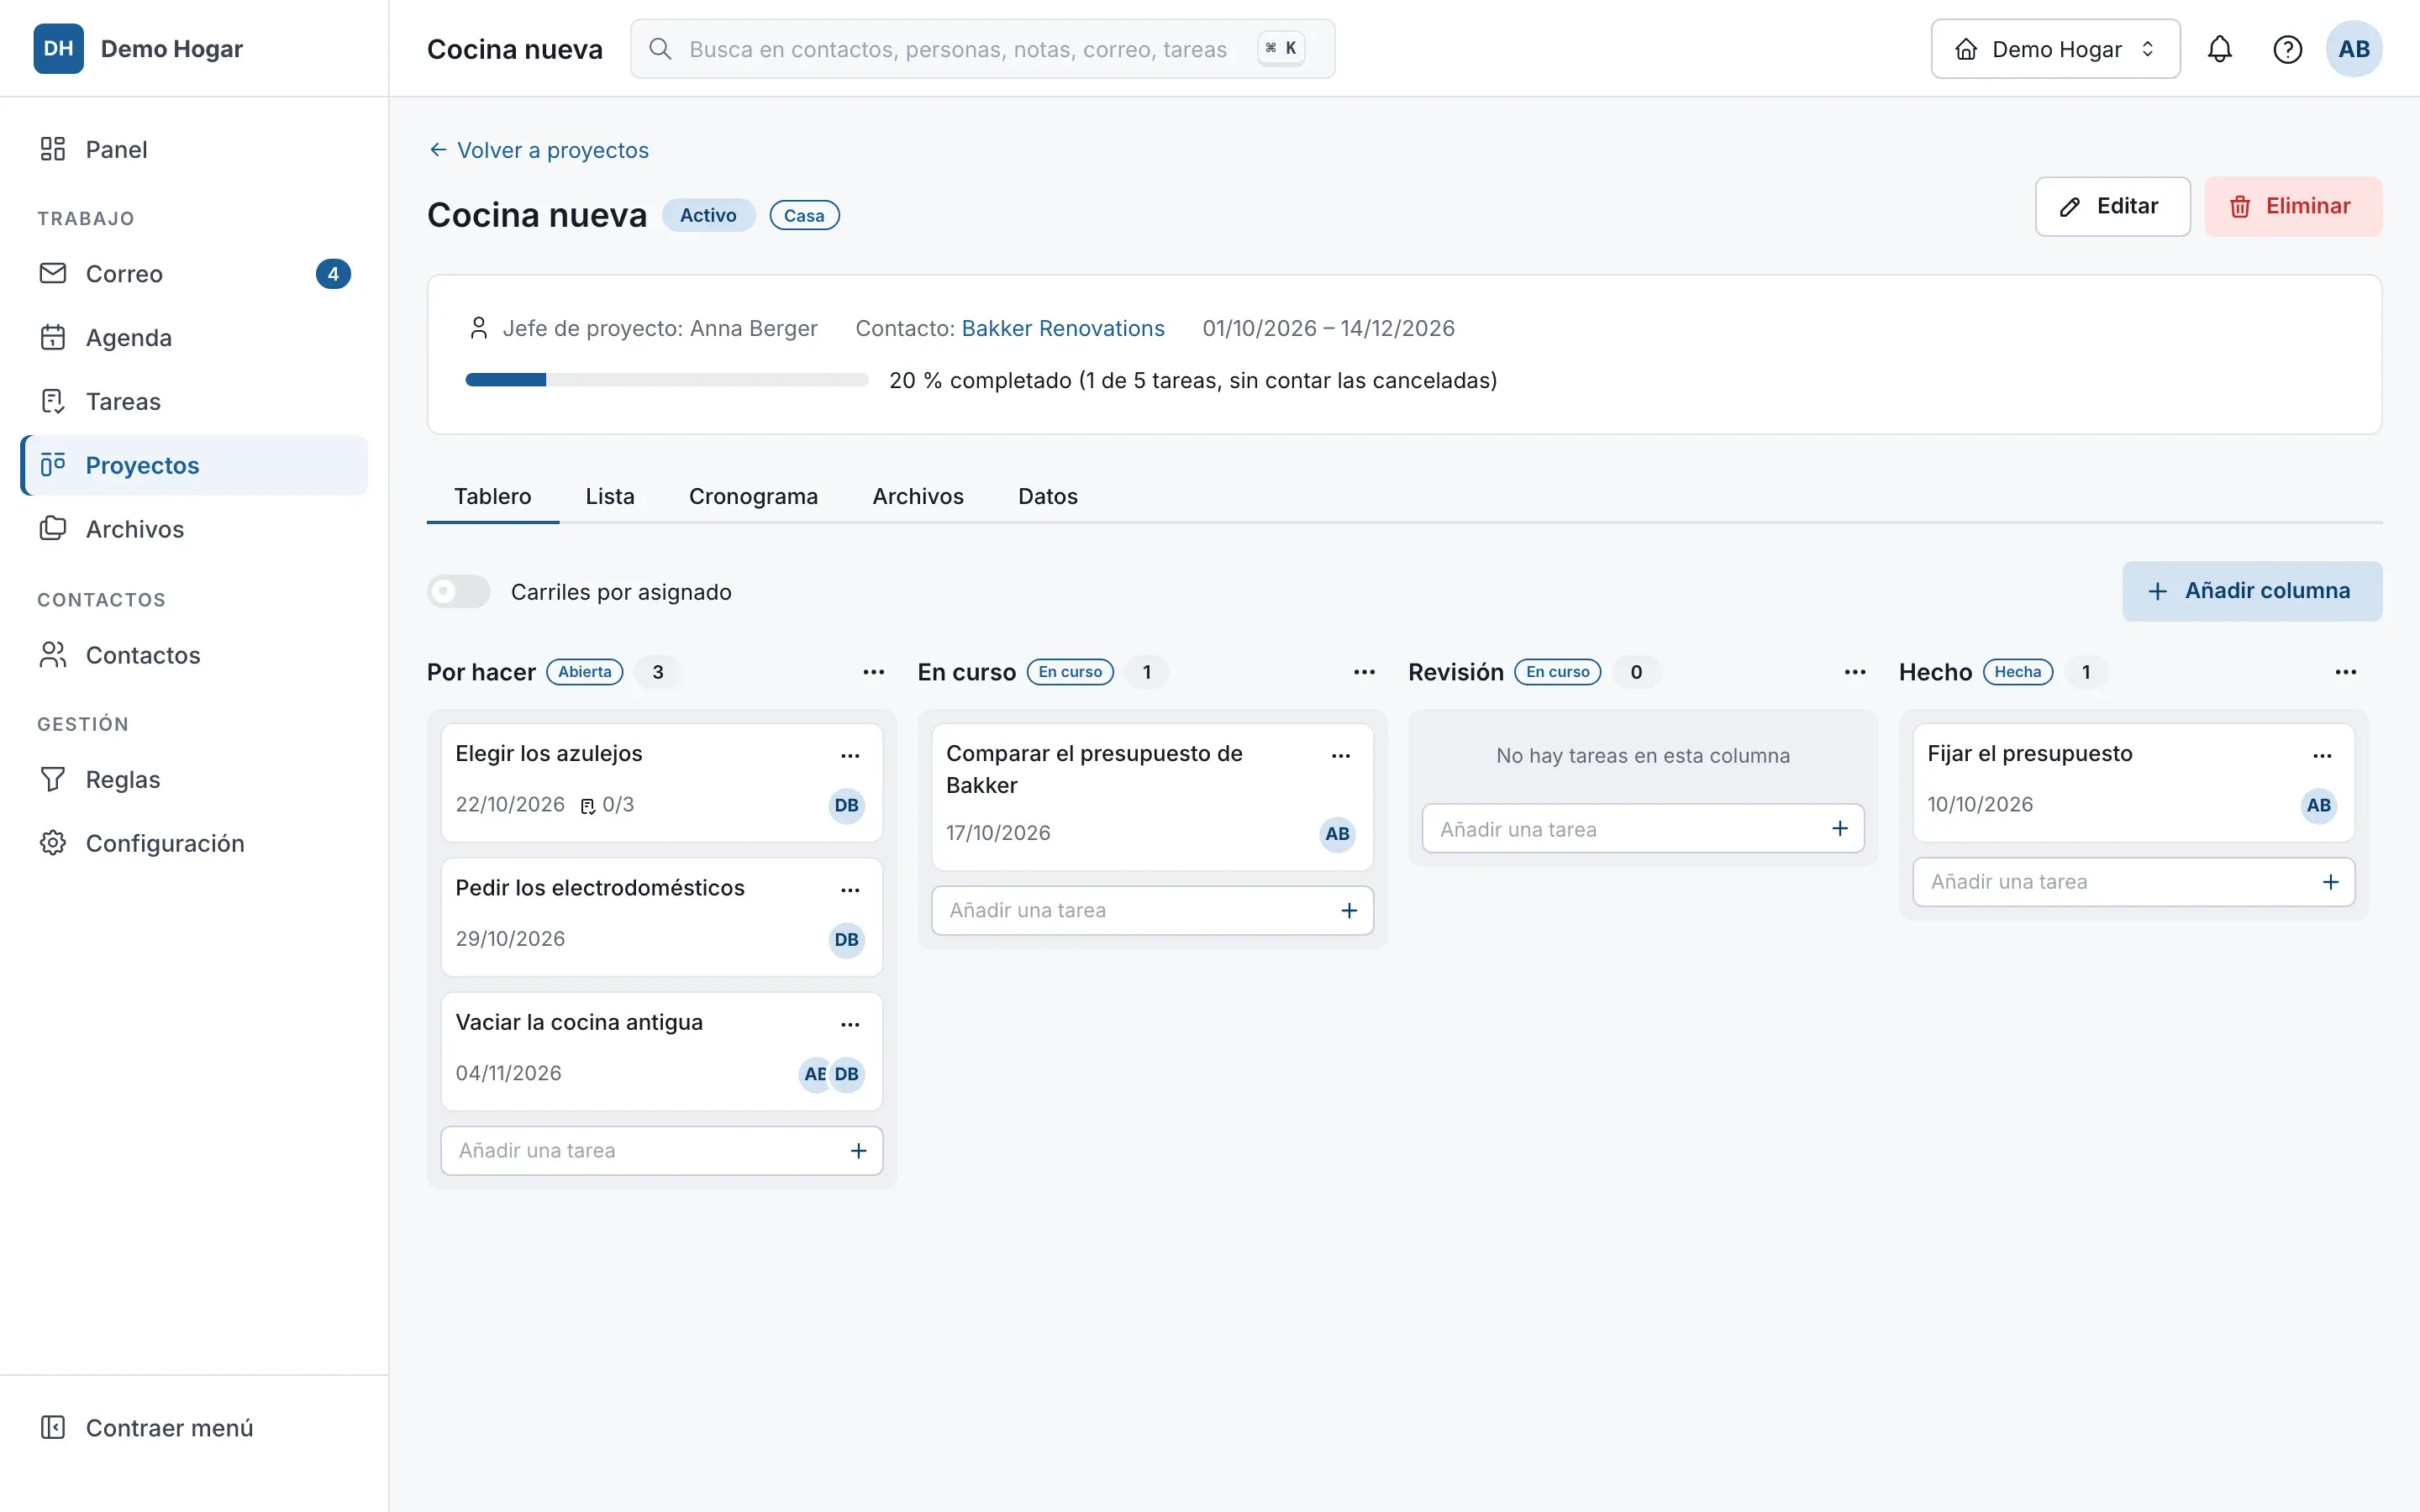The width and height of the screenshot is (2420, 1512).
Task: Switch to the Cronograma tab
Action: pyautogui.click(x=753, y=496)
